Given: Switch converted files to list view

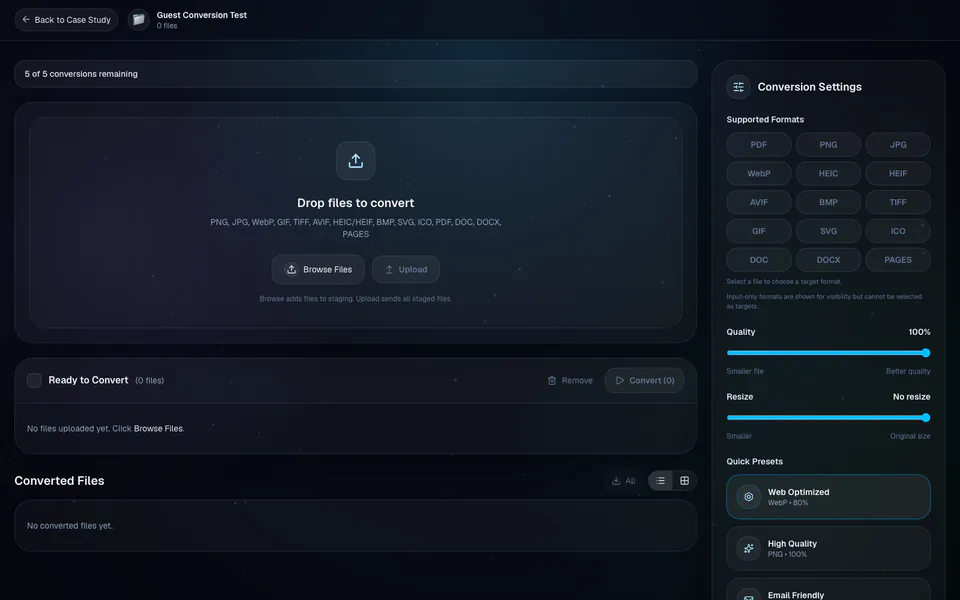Looking at the screenshot, I should [x=660, y=481].
